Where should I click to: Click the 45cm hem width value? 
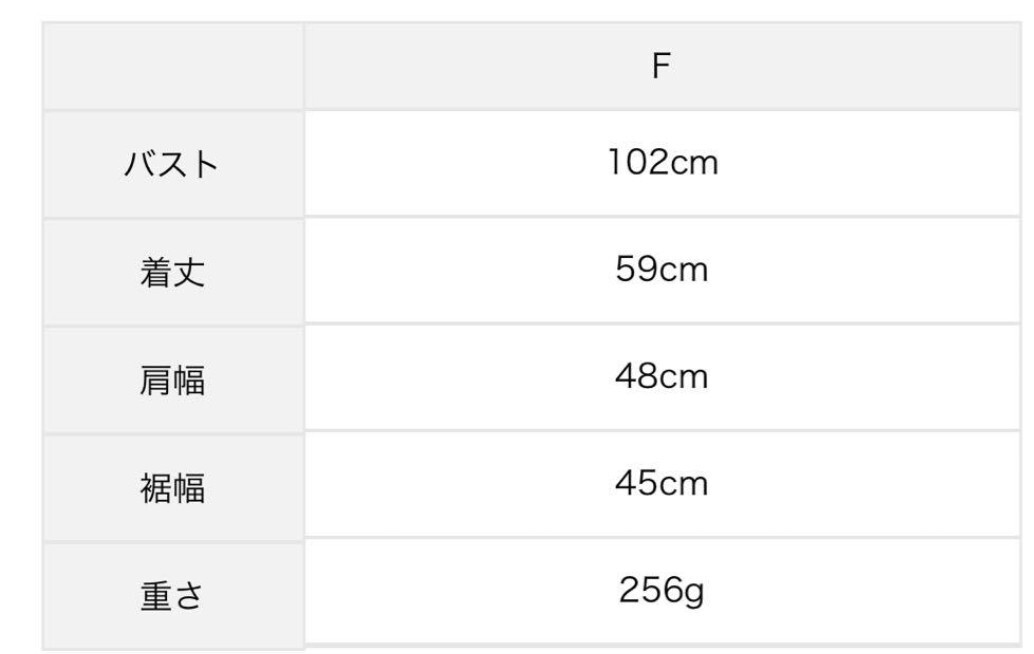coord(660,484)
